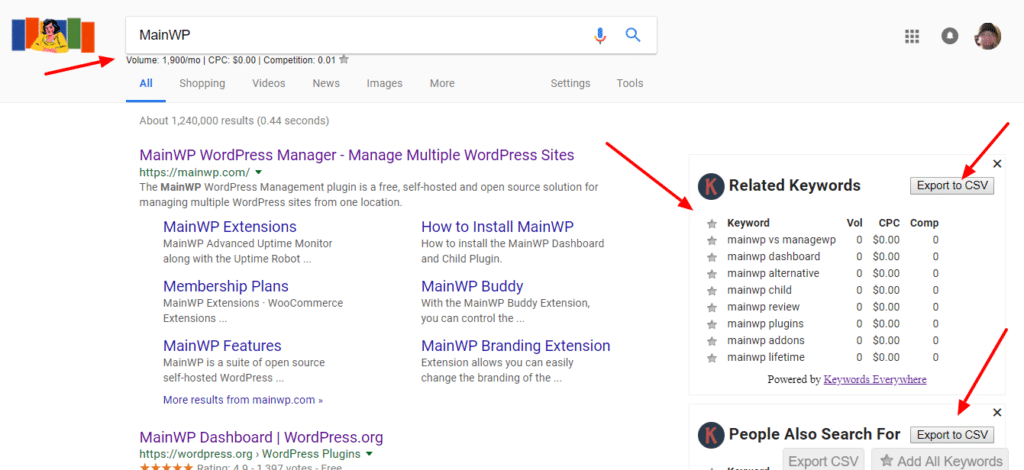Click More results from mainwp.com
This screenshot has height=470, width=1024.
tap(243, 400)
